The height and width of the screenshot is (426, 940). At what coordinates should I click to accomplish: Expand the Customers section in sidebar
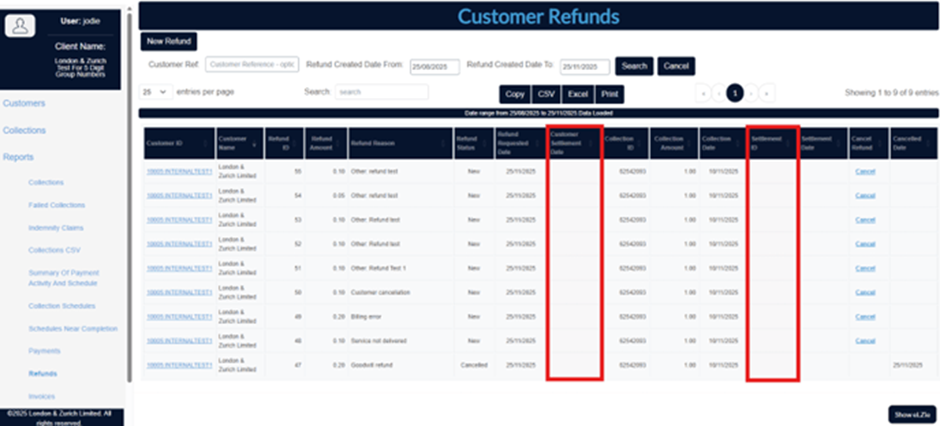coord(23,103)
